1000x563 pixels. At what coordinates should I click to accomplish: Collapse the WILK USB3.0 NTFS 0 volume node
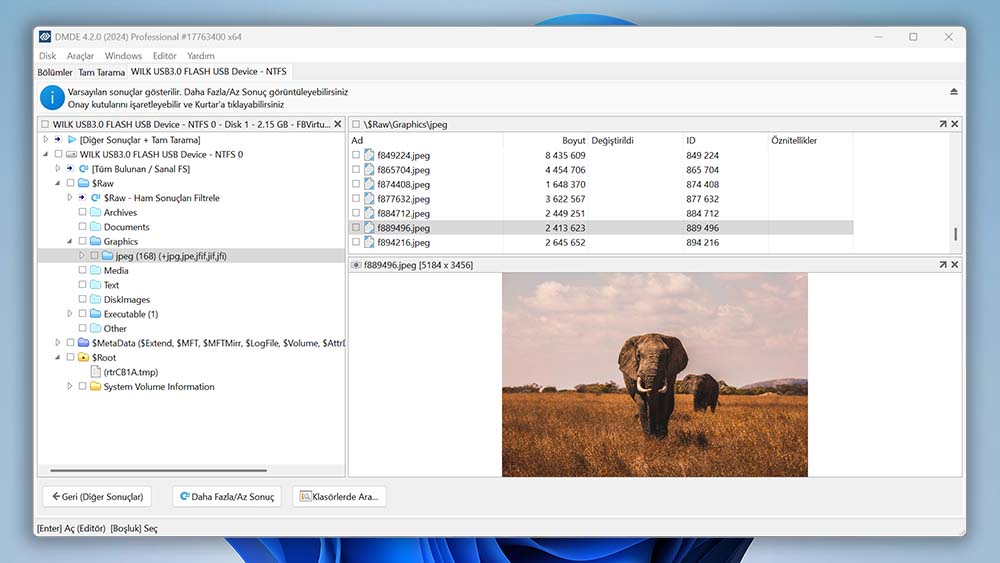tap(45, 154)
